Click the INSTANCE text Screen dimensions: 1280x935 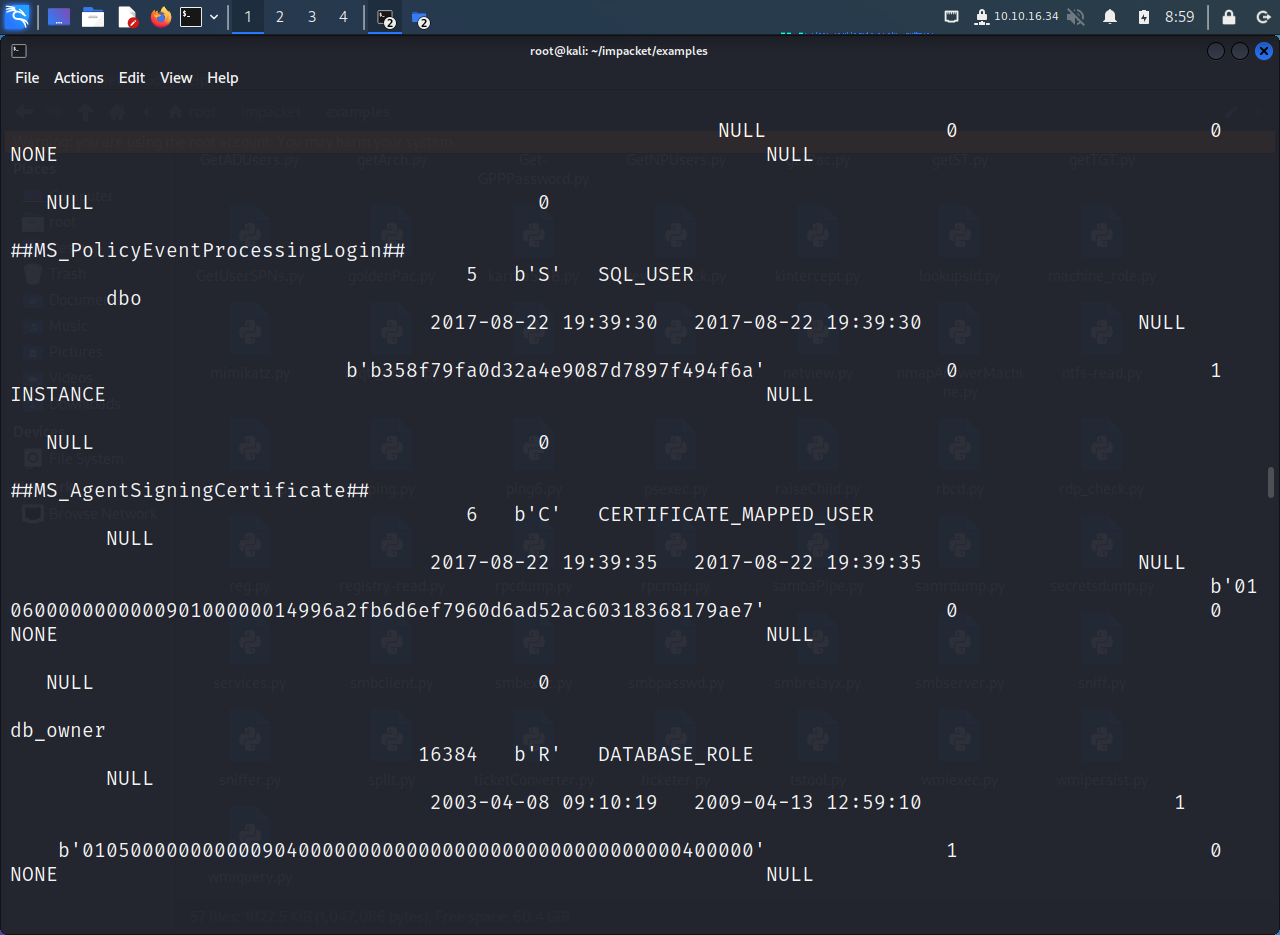[x=58, y=394]
